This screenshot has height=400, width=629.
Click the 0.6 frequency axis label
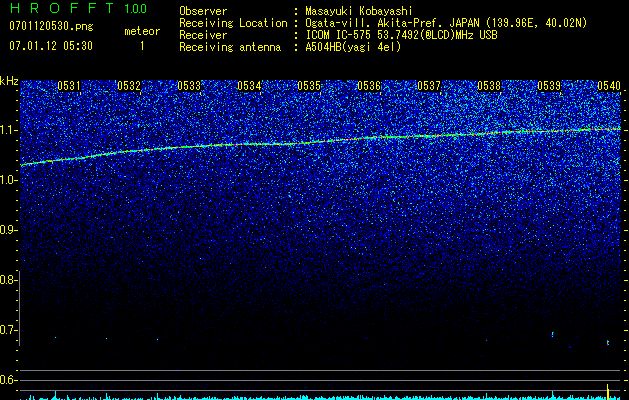pos(8,380)
